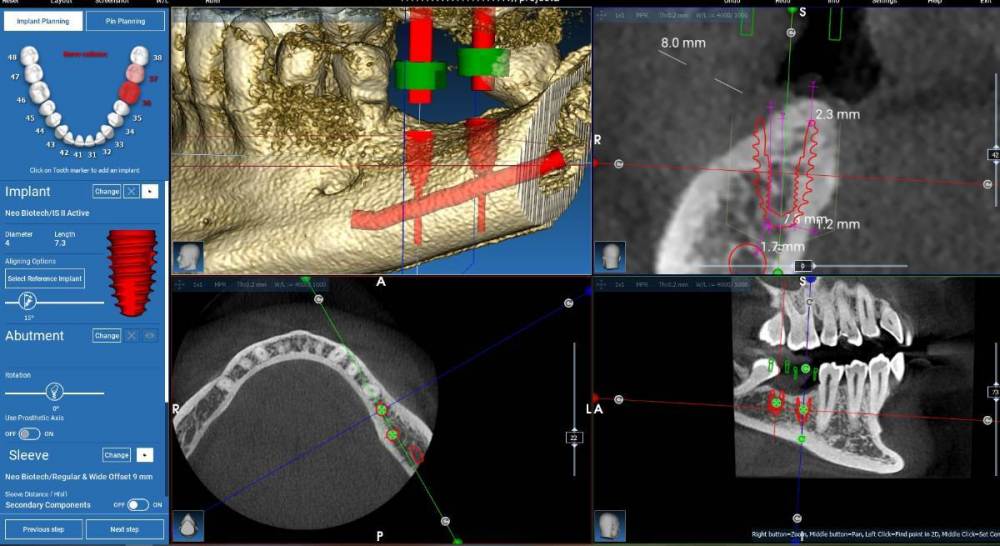Click head orientation icon in sagittal panoramic view
The width and height of the screenshot is (1000, 546).
tap(610, 525)
